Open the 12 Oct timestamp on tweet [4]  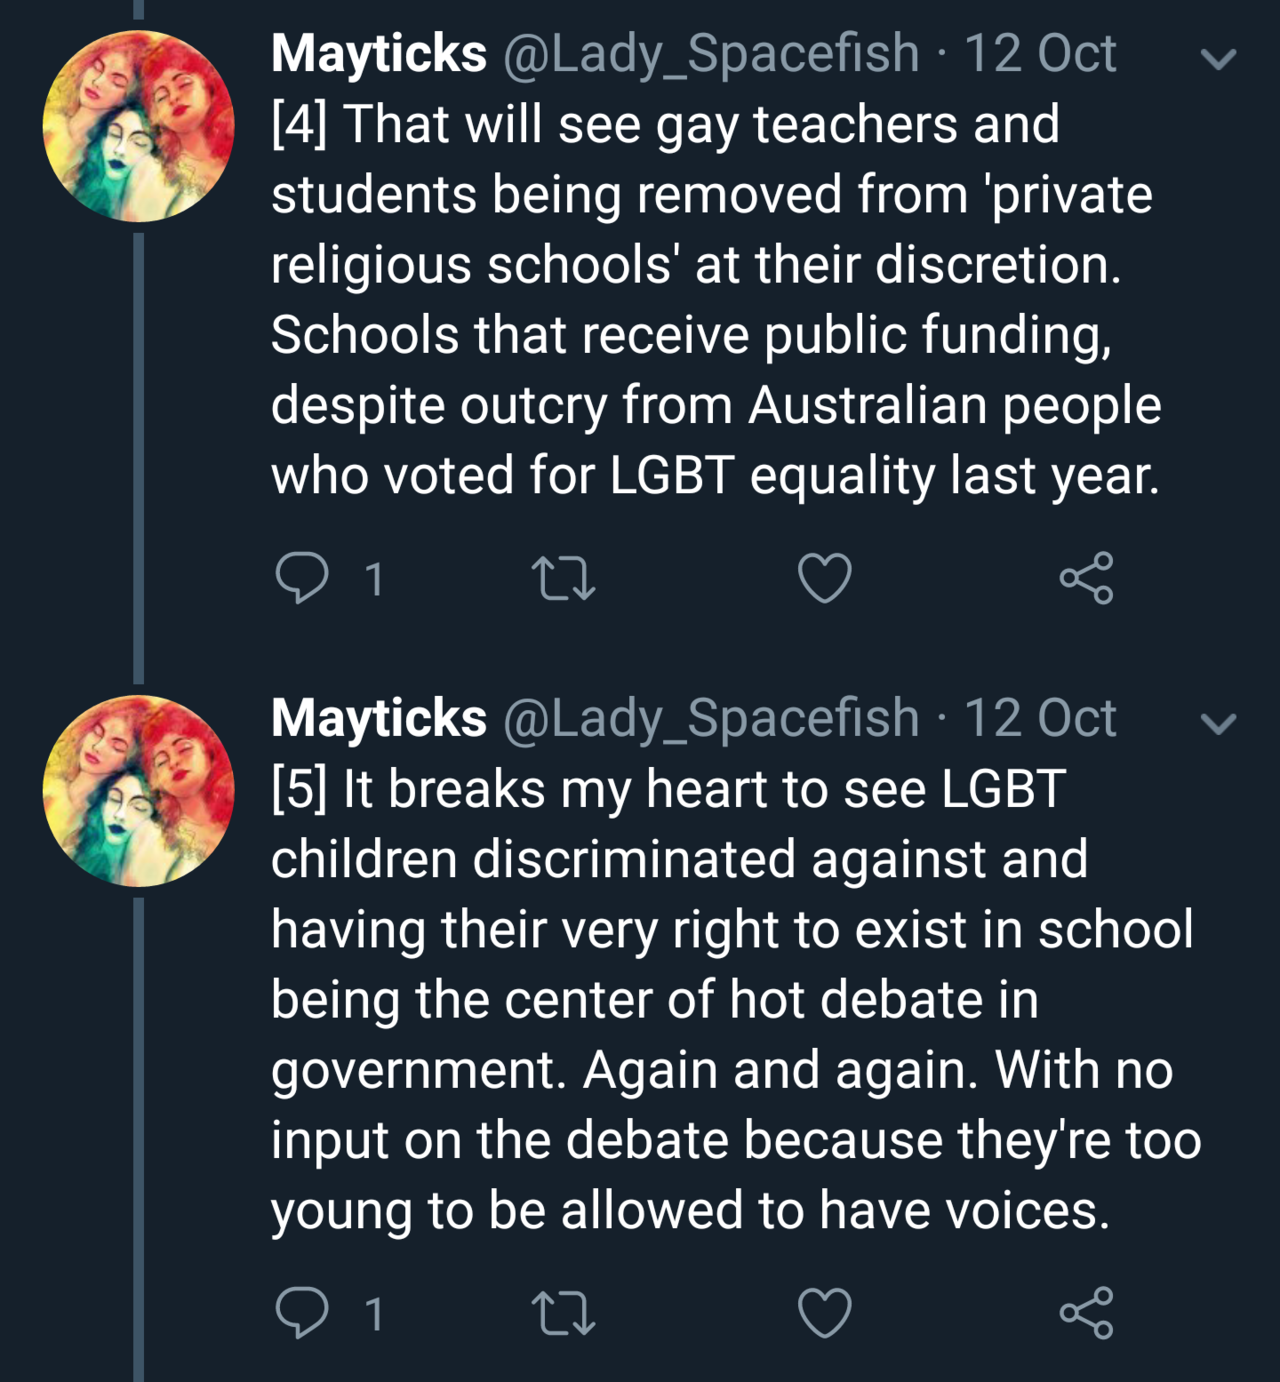point(1039,53)
